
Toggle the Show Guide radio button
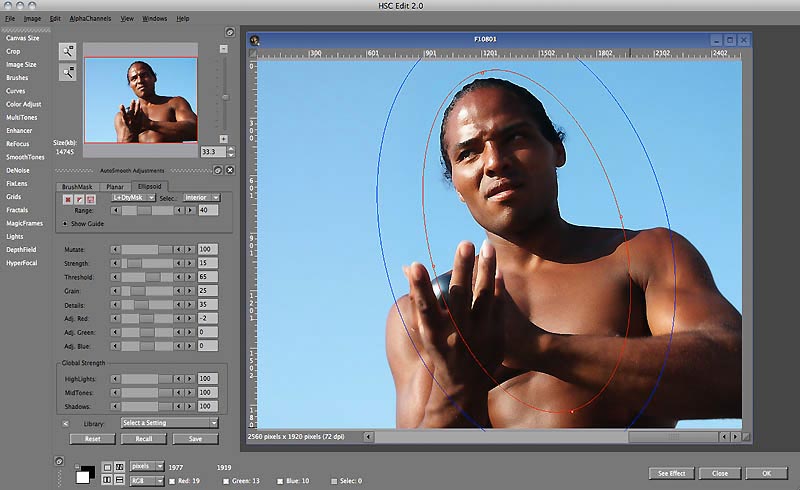(x=65, y=224)
